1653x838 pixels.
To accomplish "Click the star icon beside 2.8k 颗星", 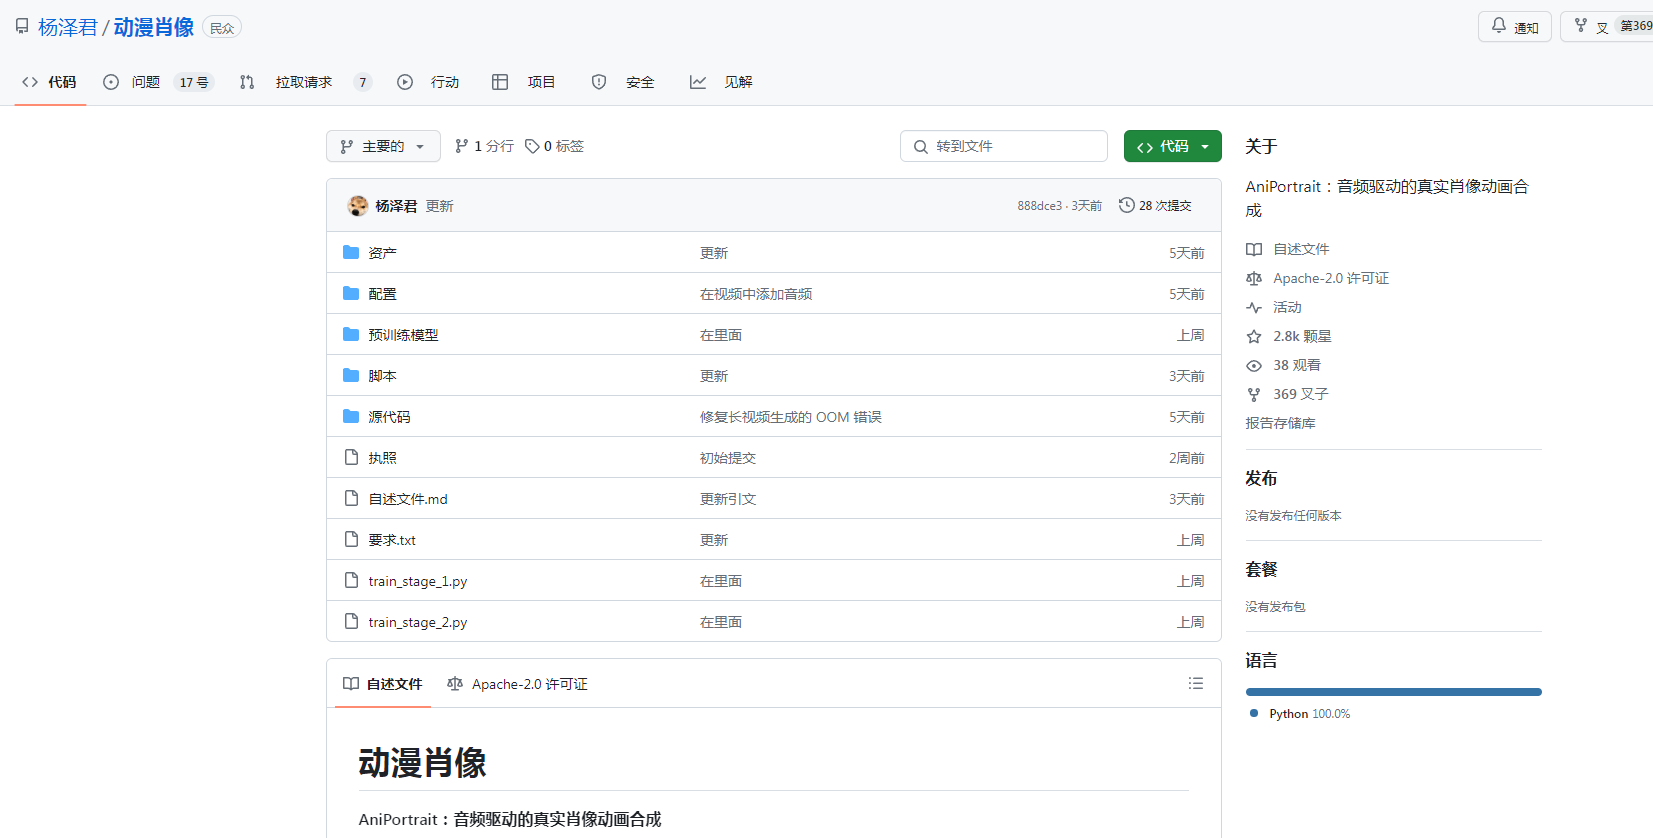I will (x=1254, y=337).
